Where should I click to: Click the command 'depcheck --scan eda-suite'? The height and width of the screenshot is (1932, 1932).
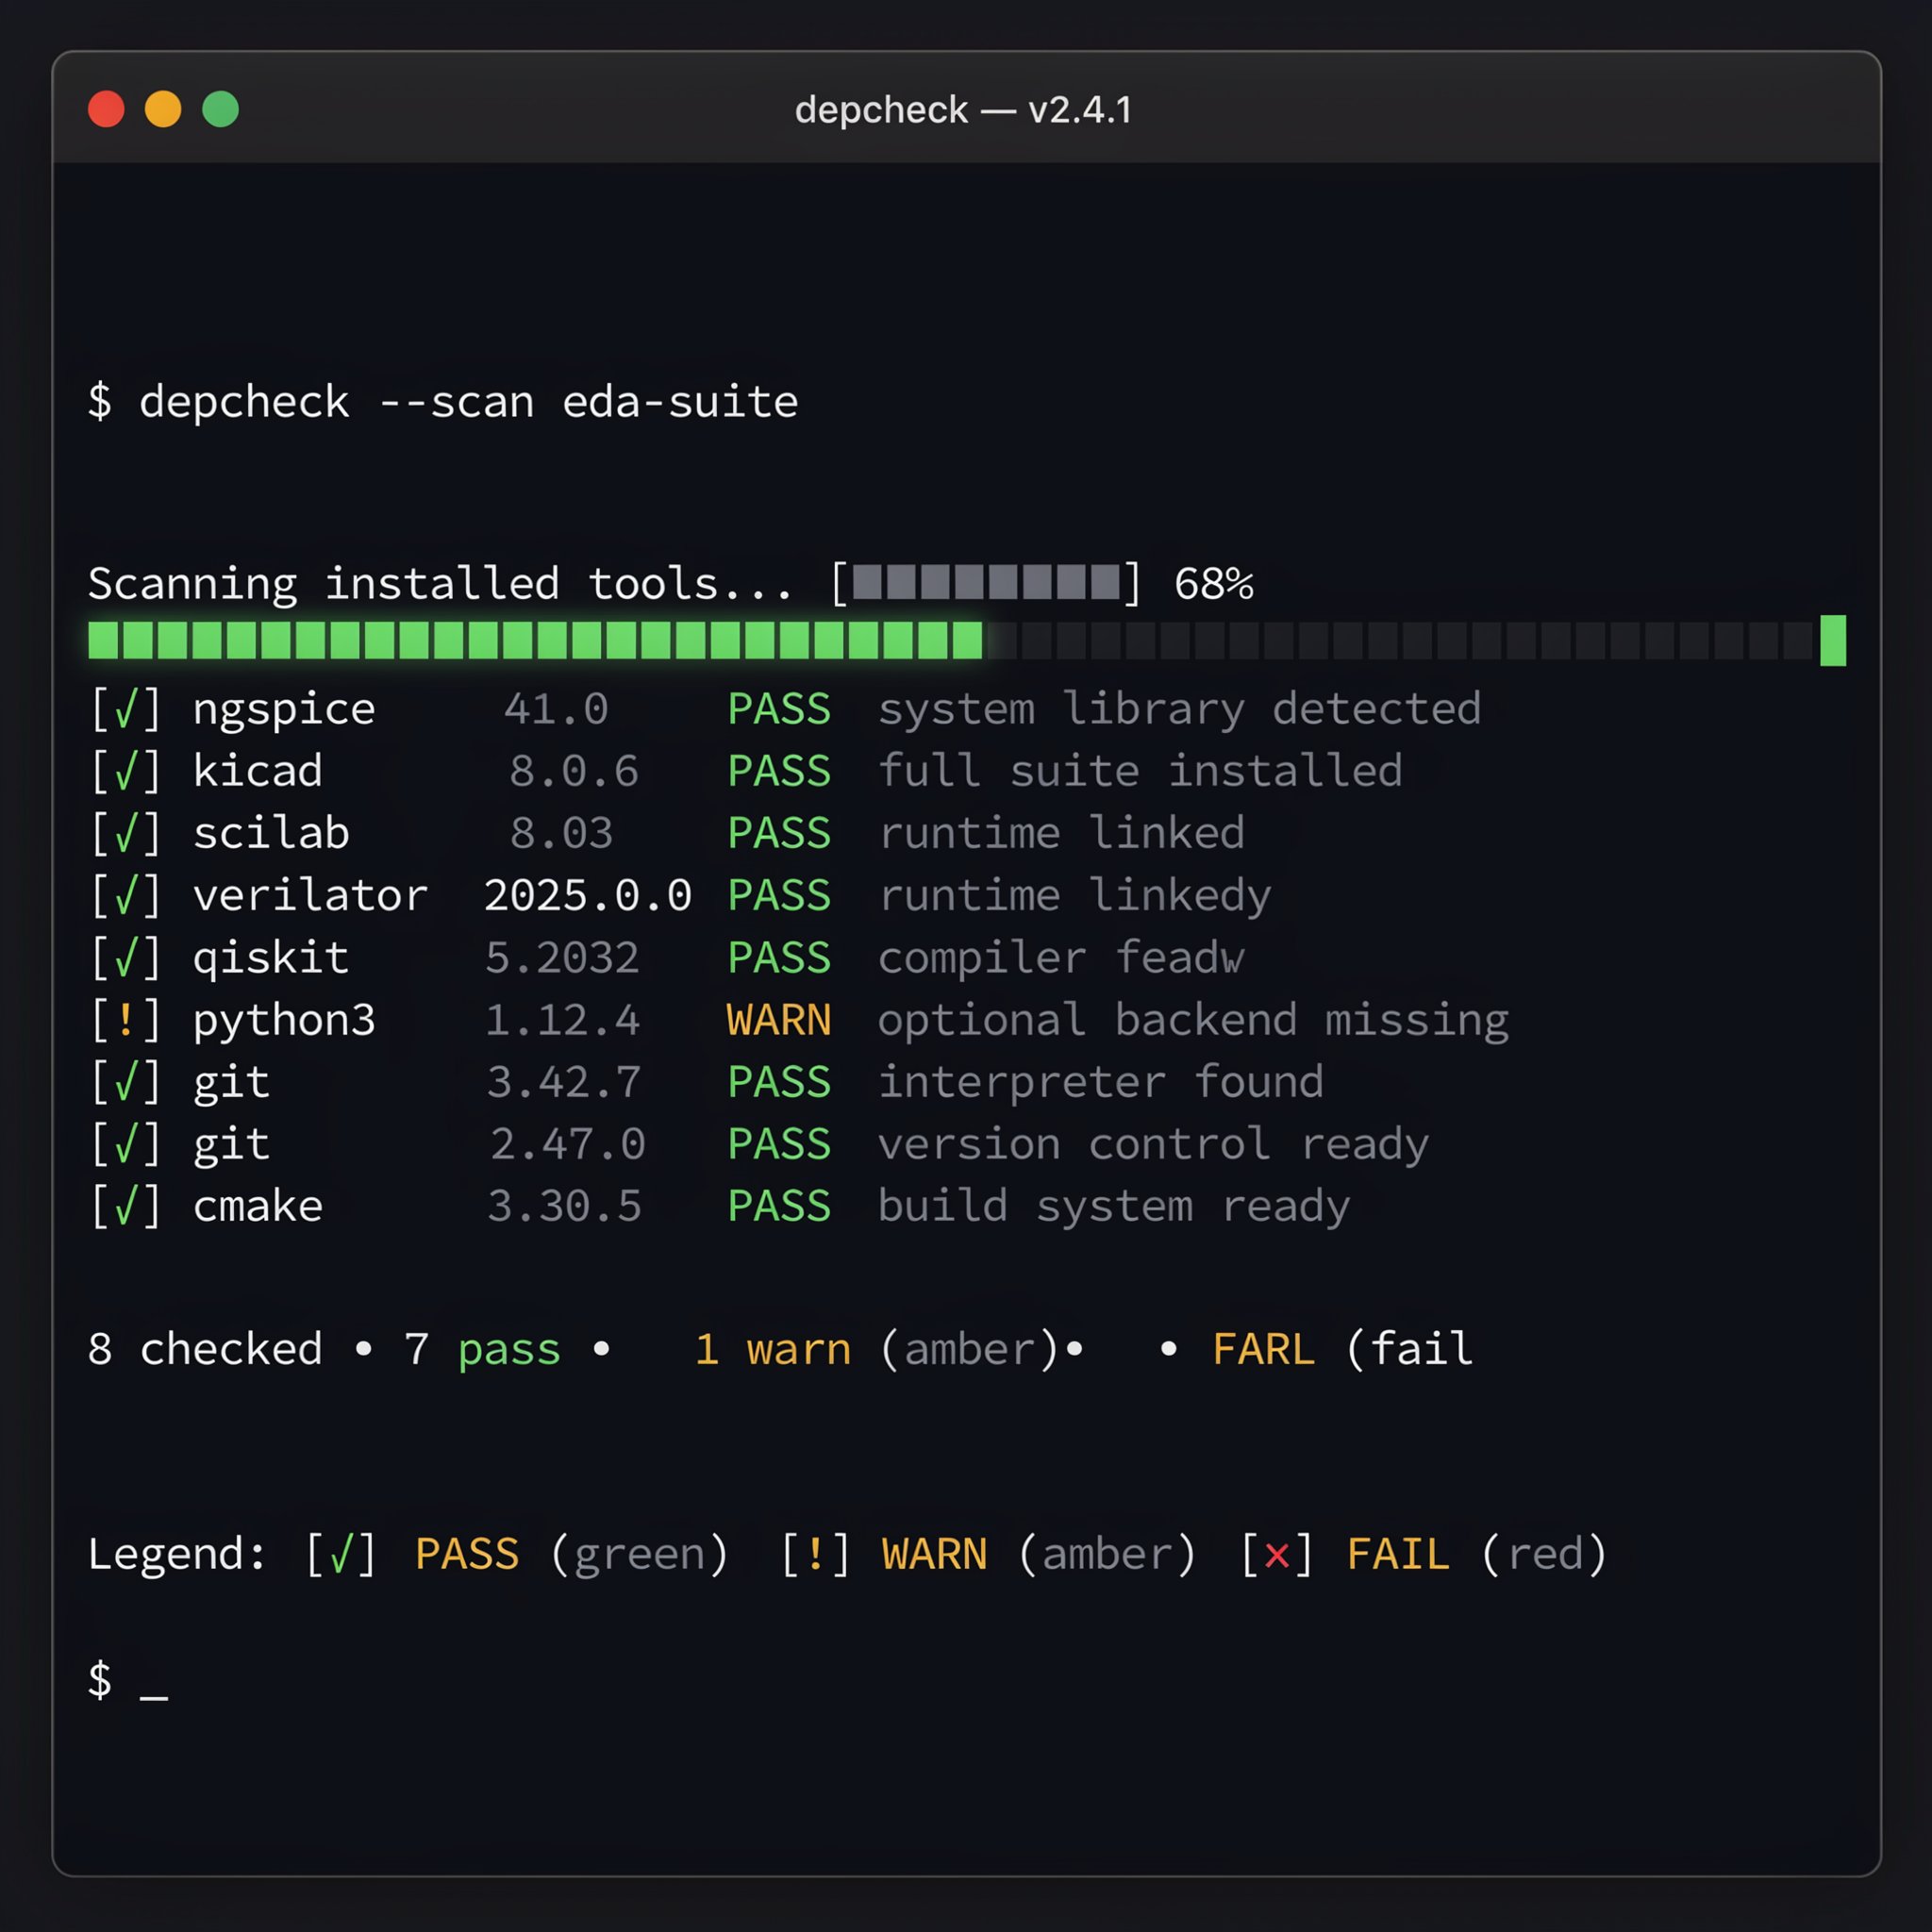(468, 402)
